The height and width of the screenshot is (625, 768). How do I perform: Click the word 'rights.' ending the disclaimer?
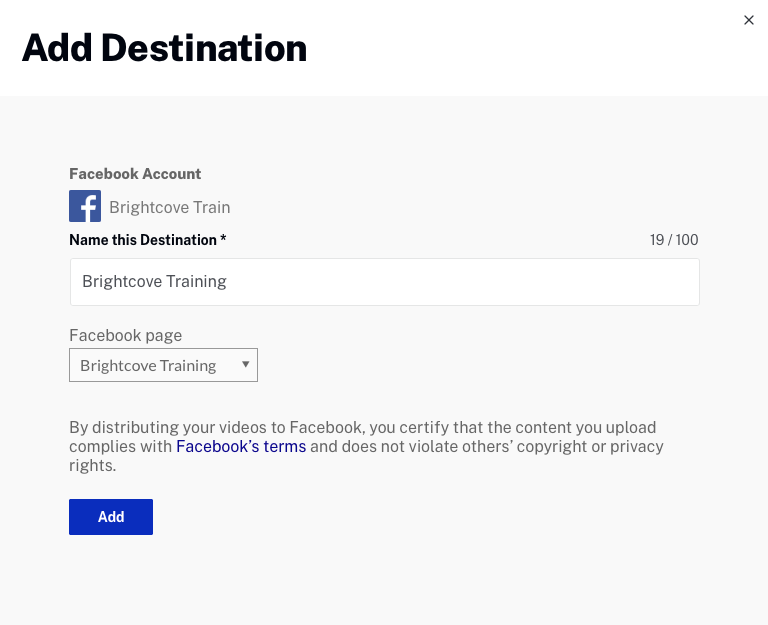(x=93, y=466)
